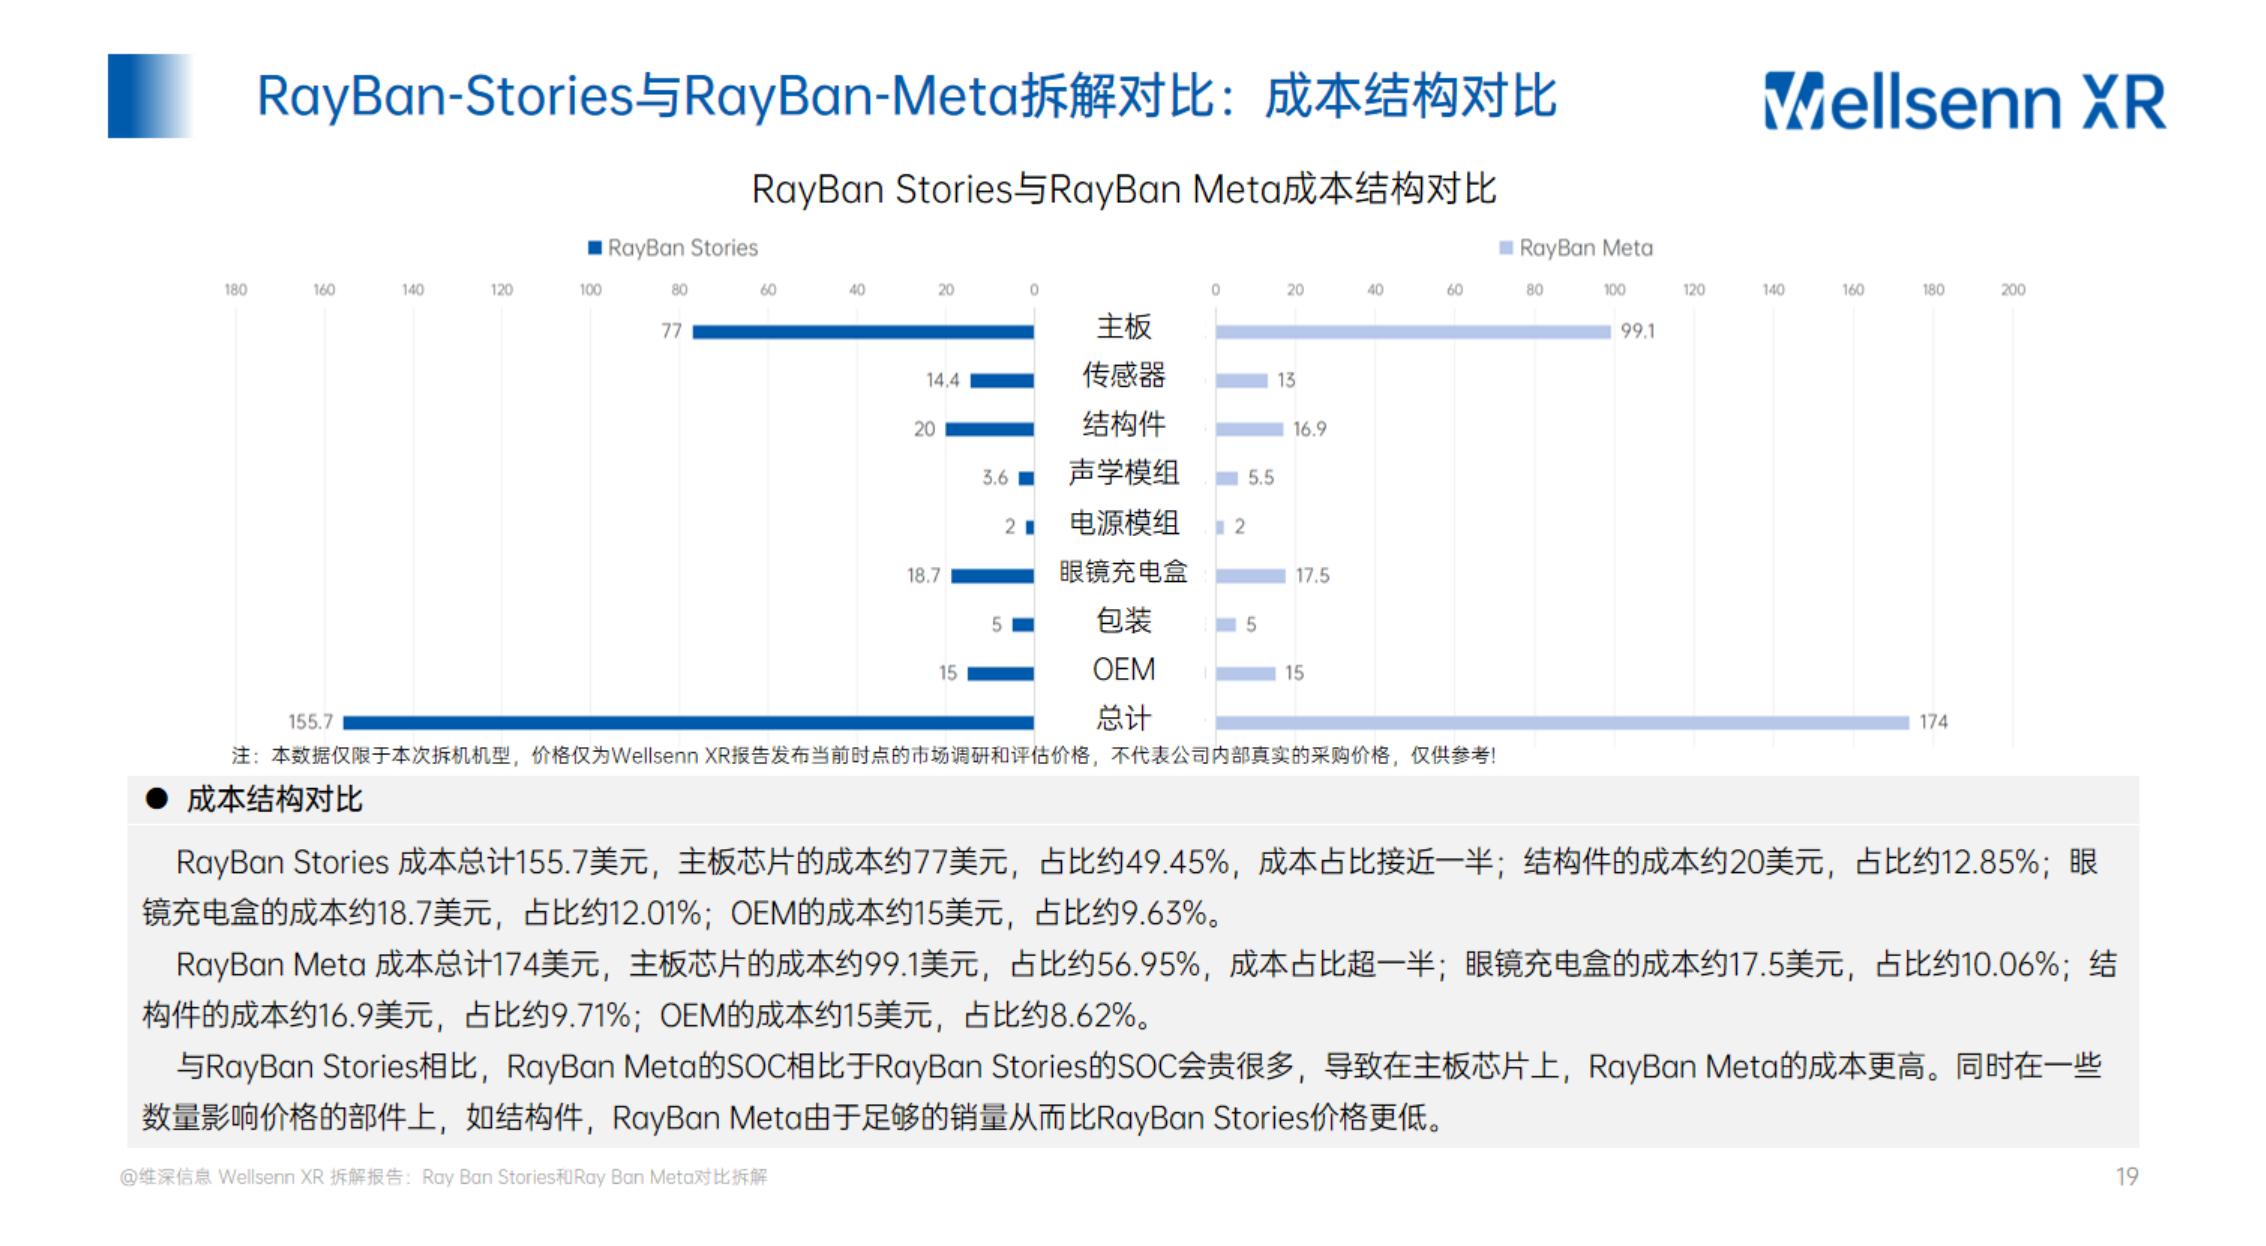Click the page number '19'
Viewport: 2266px width, 1246px height.
pos(2127,1177)
